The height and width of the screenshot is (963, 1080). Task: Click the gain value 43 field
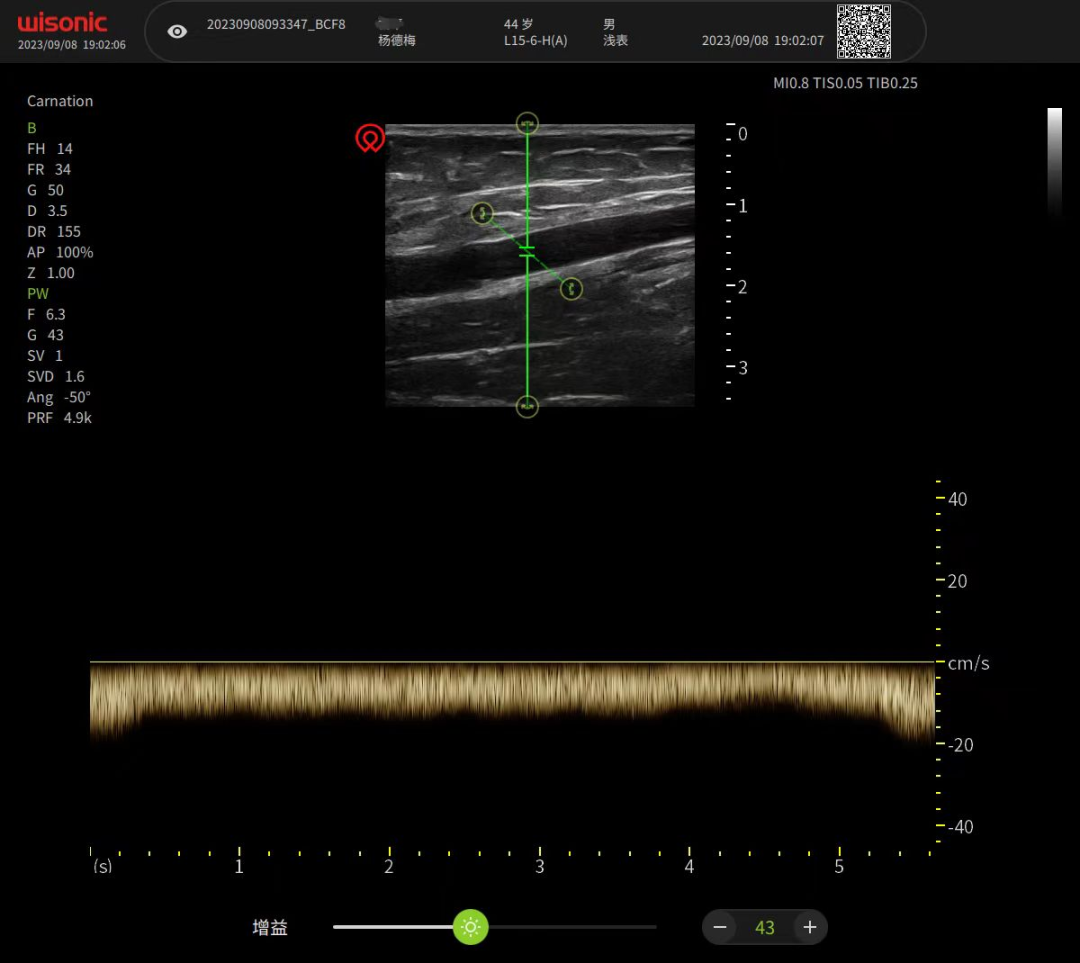click(765, 928)
